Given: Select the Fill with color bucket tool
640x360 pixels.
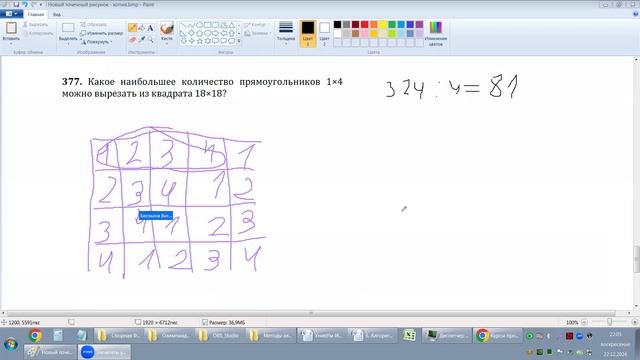Looking at the screenshot, I should click(141, 28).
